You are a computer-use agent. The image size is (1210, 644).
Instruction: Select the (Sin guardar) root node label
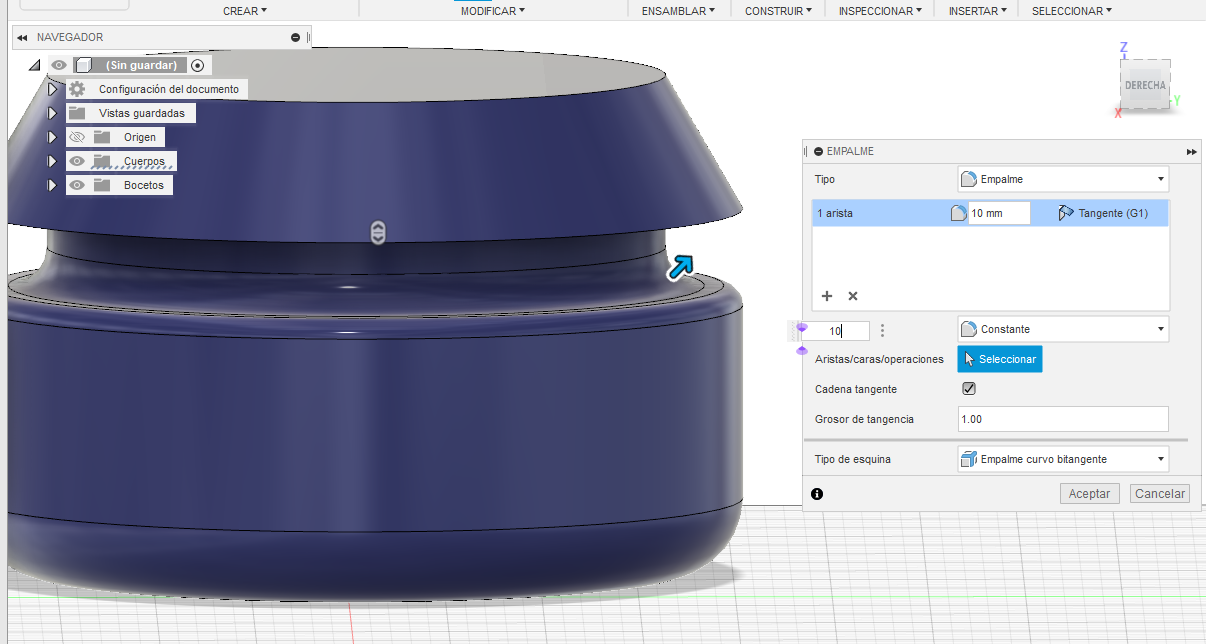[141, 65]
